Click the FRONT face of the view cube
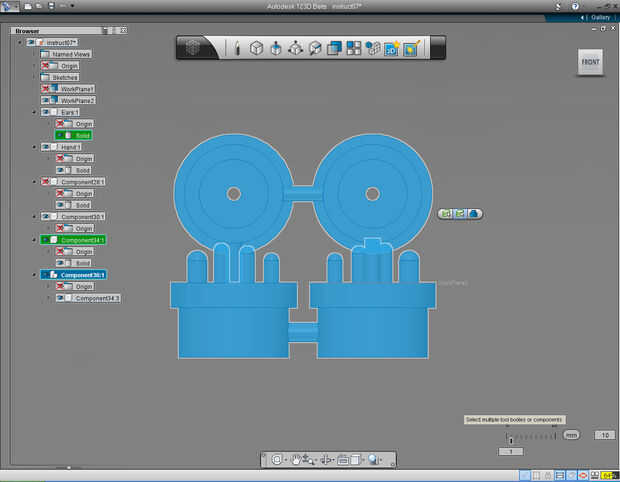The width and height of the screenshot is (620, 482). (590, 62)
